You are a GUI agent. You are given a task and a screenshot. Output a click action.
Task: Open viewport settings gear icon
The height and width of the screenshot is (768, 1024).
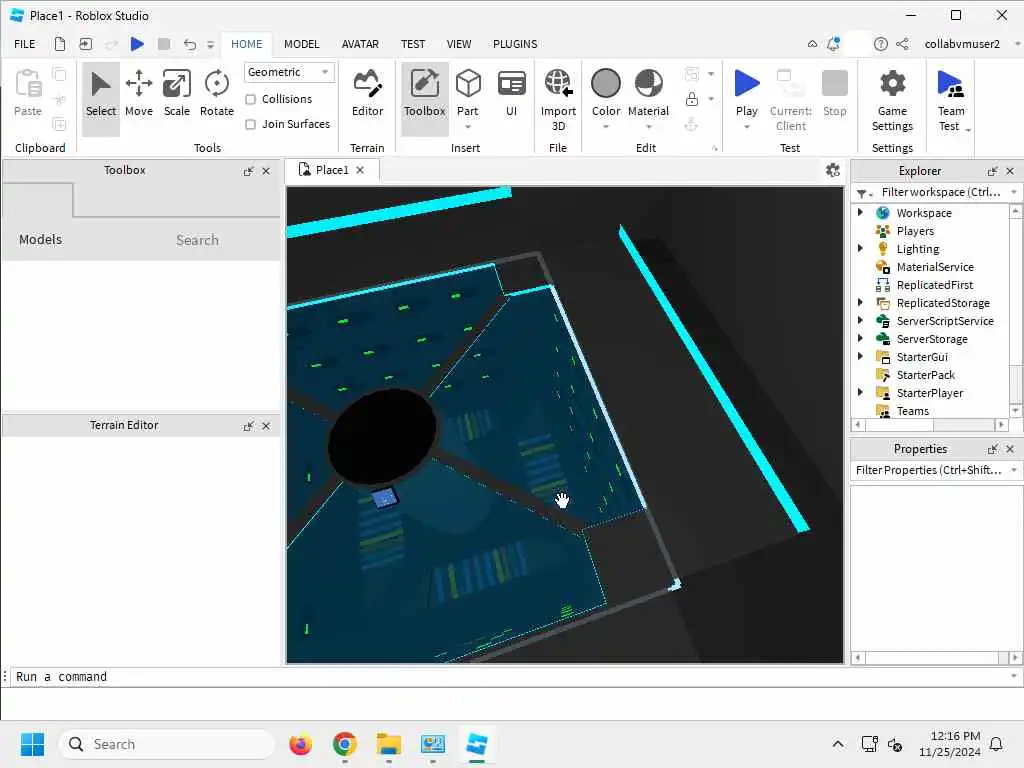[833, 170]
